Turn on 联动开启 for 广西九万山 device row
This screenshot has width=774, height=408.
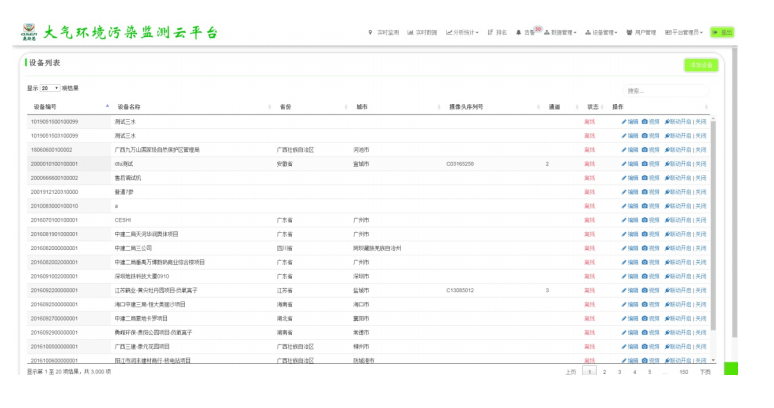678,149
